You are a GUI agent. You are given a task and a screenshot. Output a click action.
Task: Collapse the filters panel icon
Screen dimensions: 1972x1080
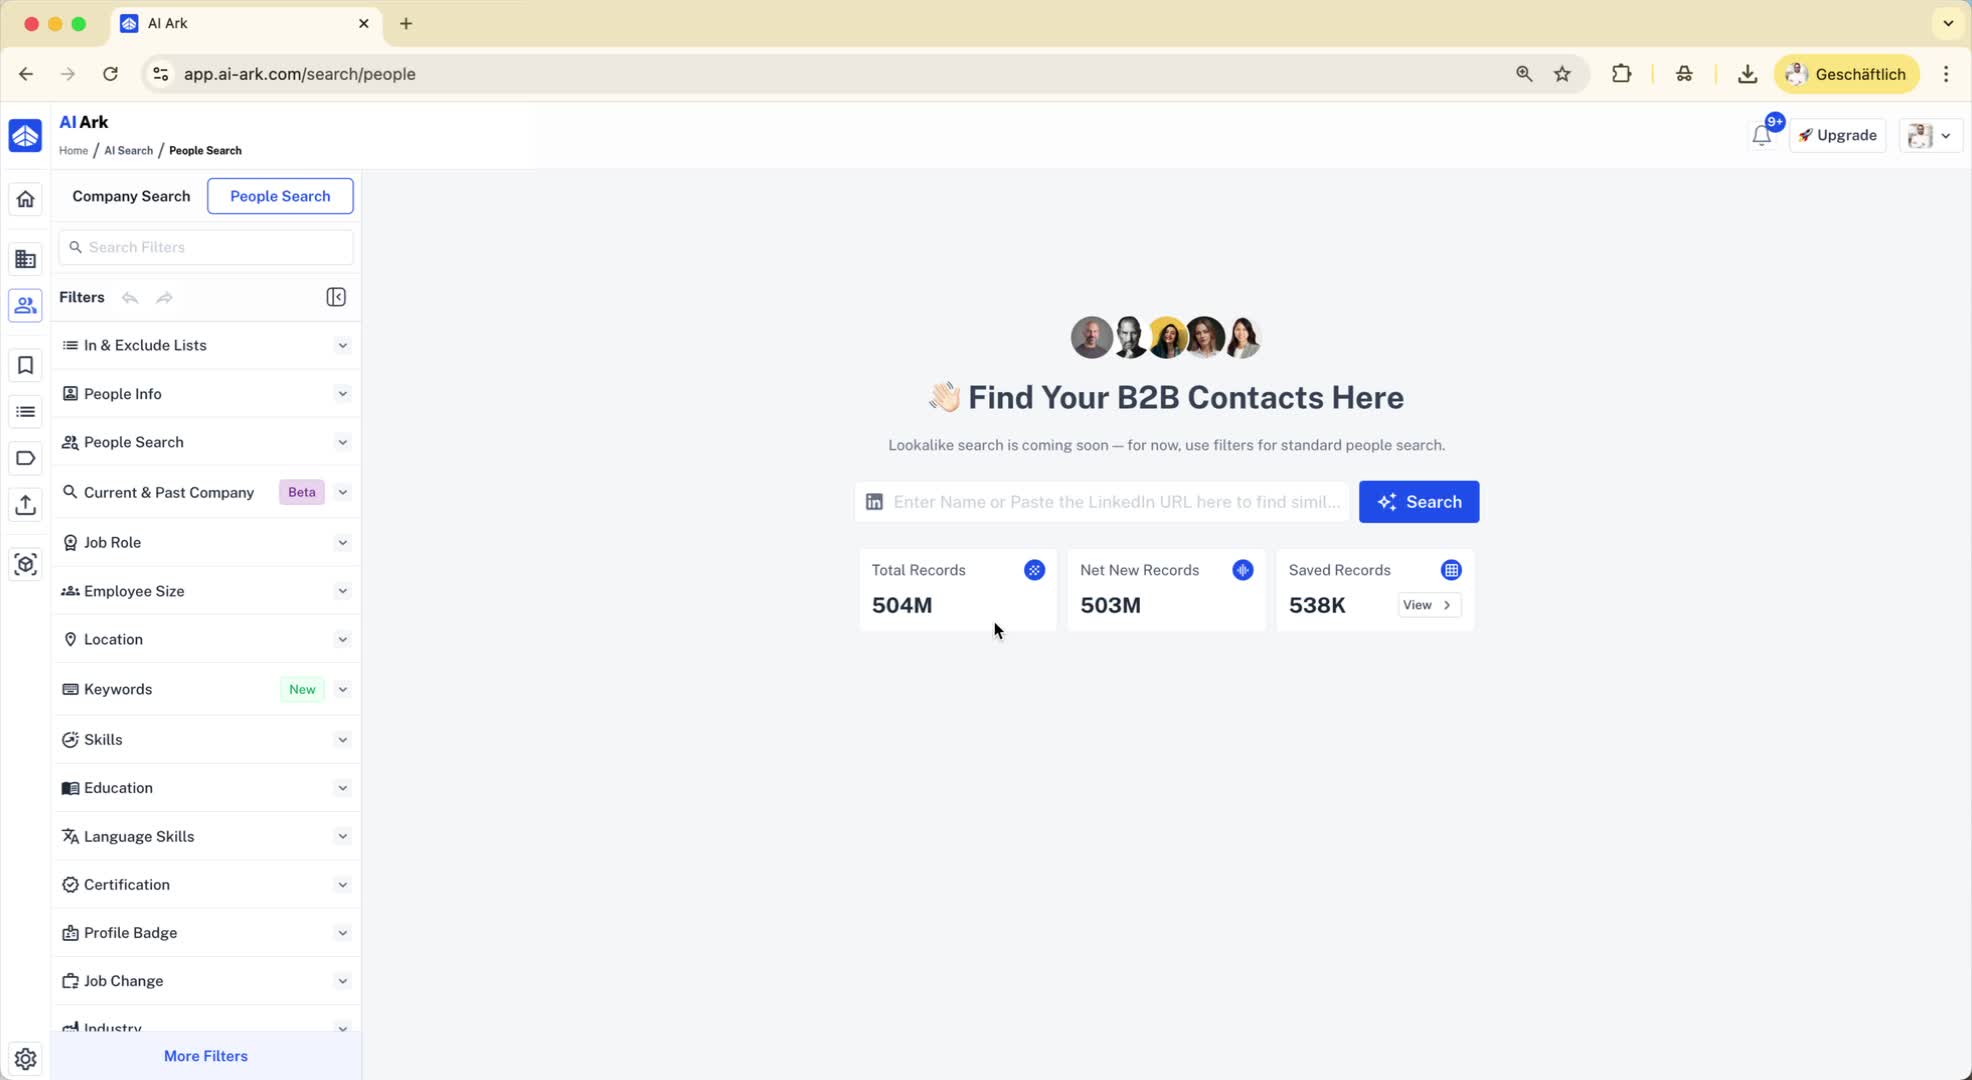336,297
